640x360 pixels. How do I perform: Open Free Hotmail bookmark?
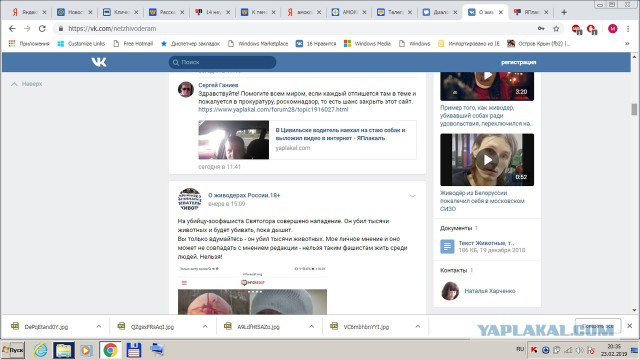(x=133, y=43)
